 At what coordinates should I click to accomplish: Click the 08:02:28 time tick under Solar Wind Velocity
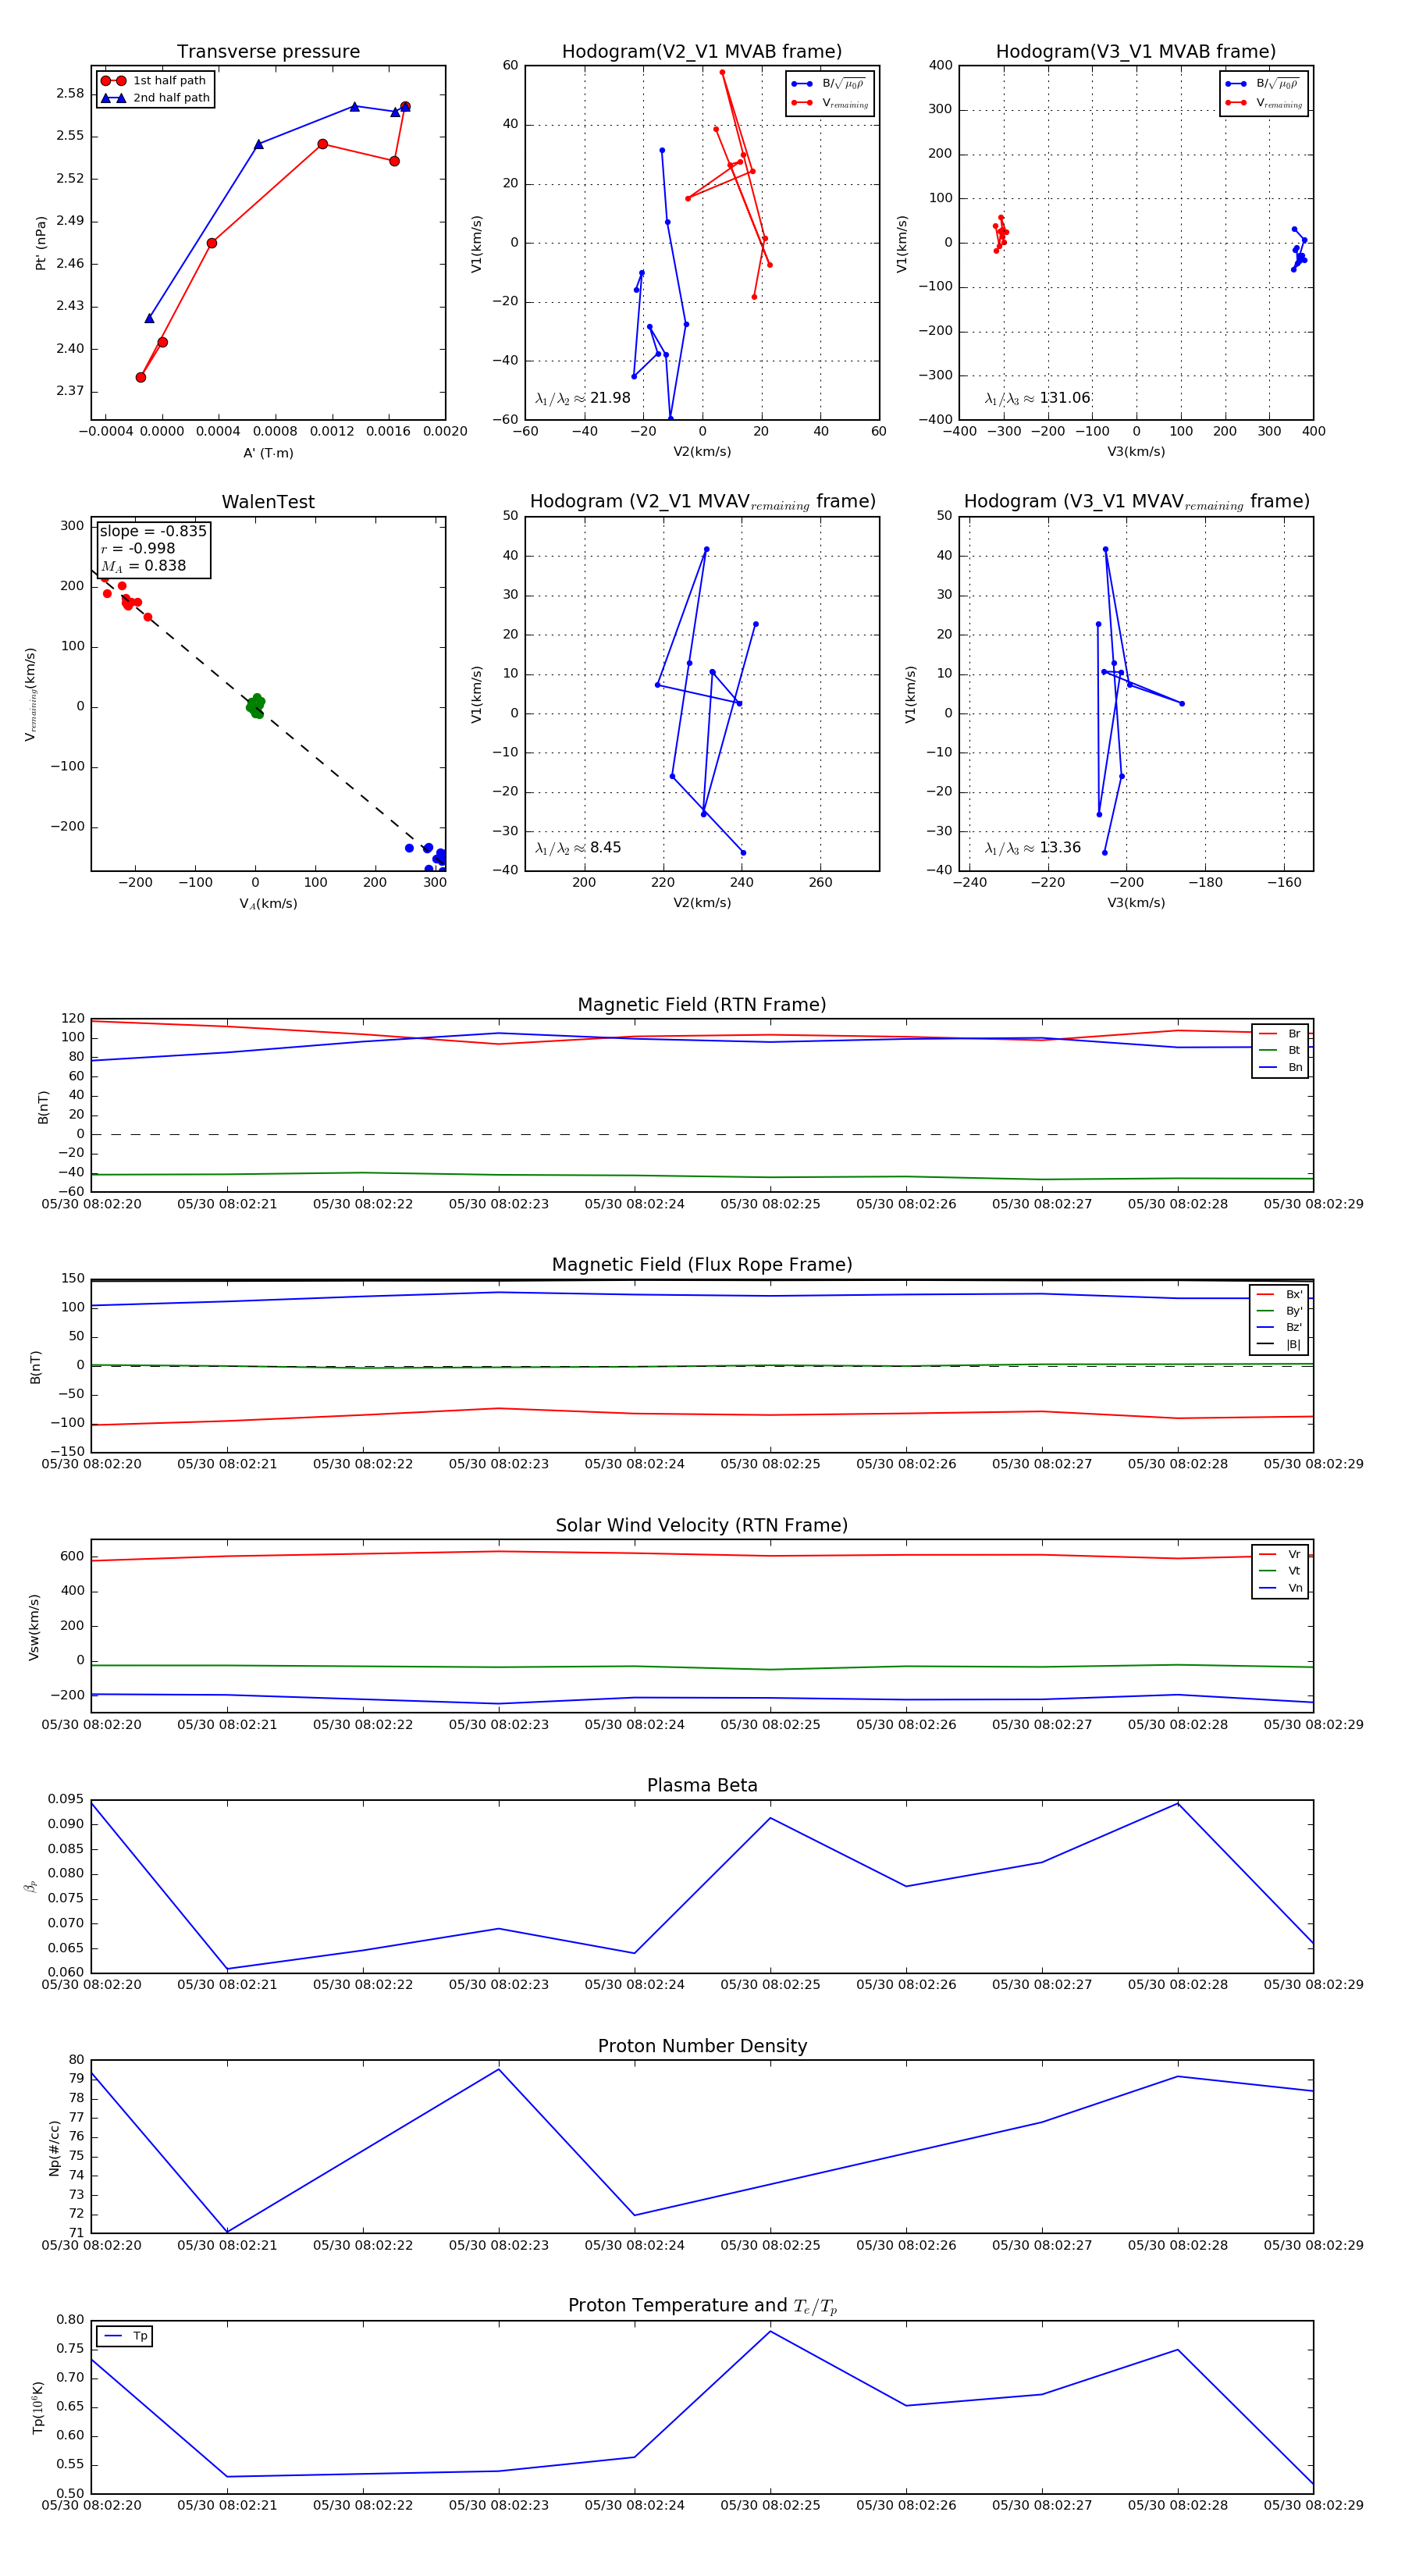1178,1724
